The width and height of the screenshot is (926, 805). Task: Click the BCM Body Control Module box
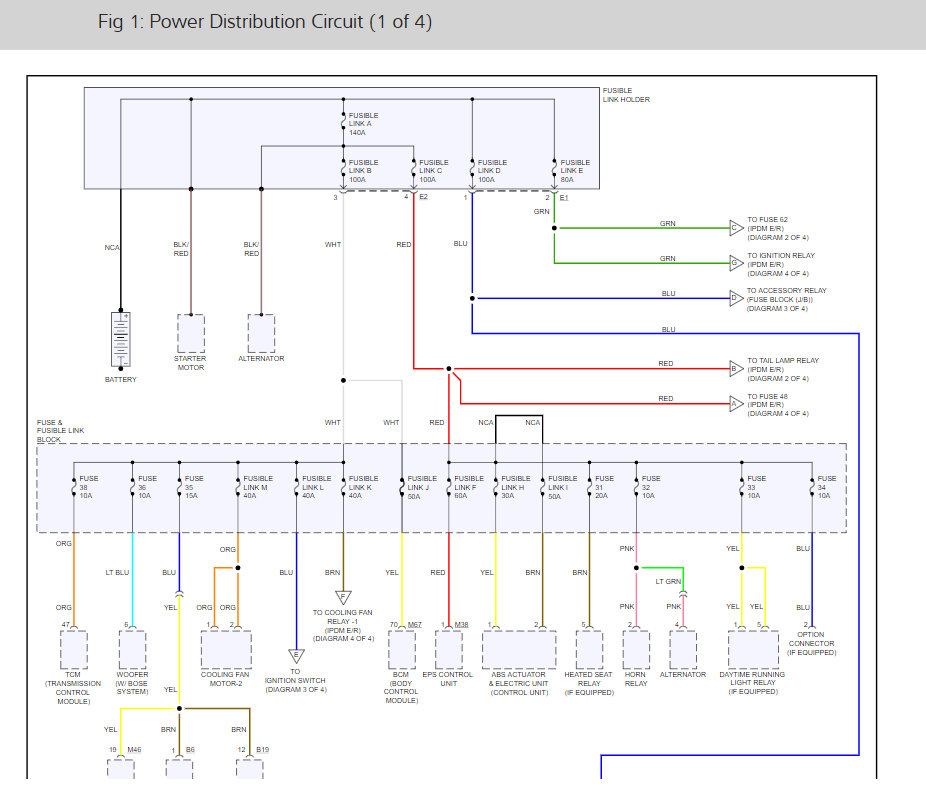point(402,650)
